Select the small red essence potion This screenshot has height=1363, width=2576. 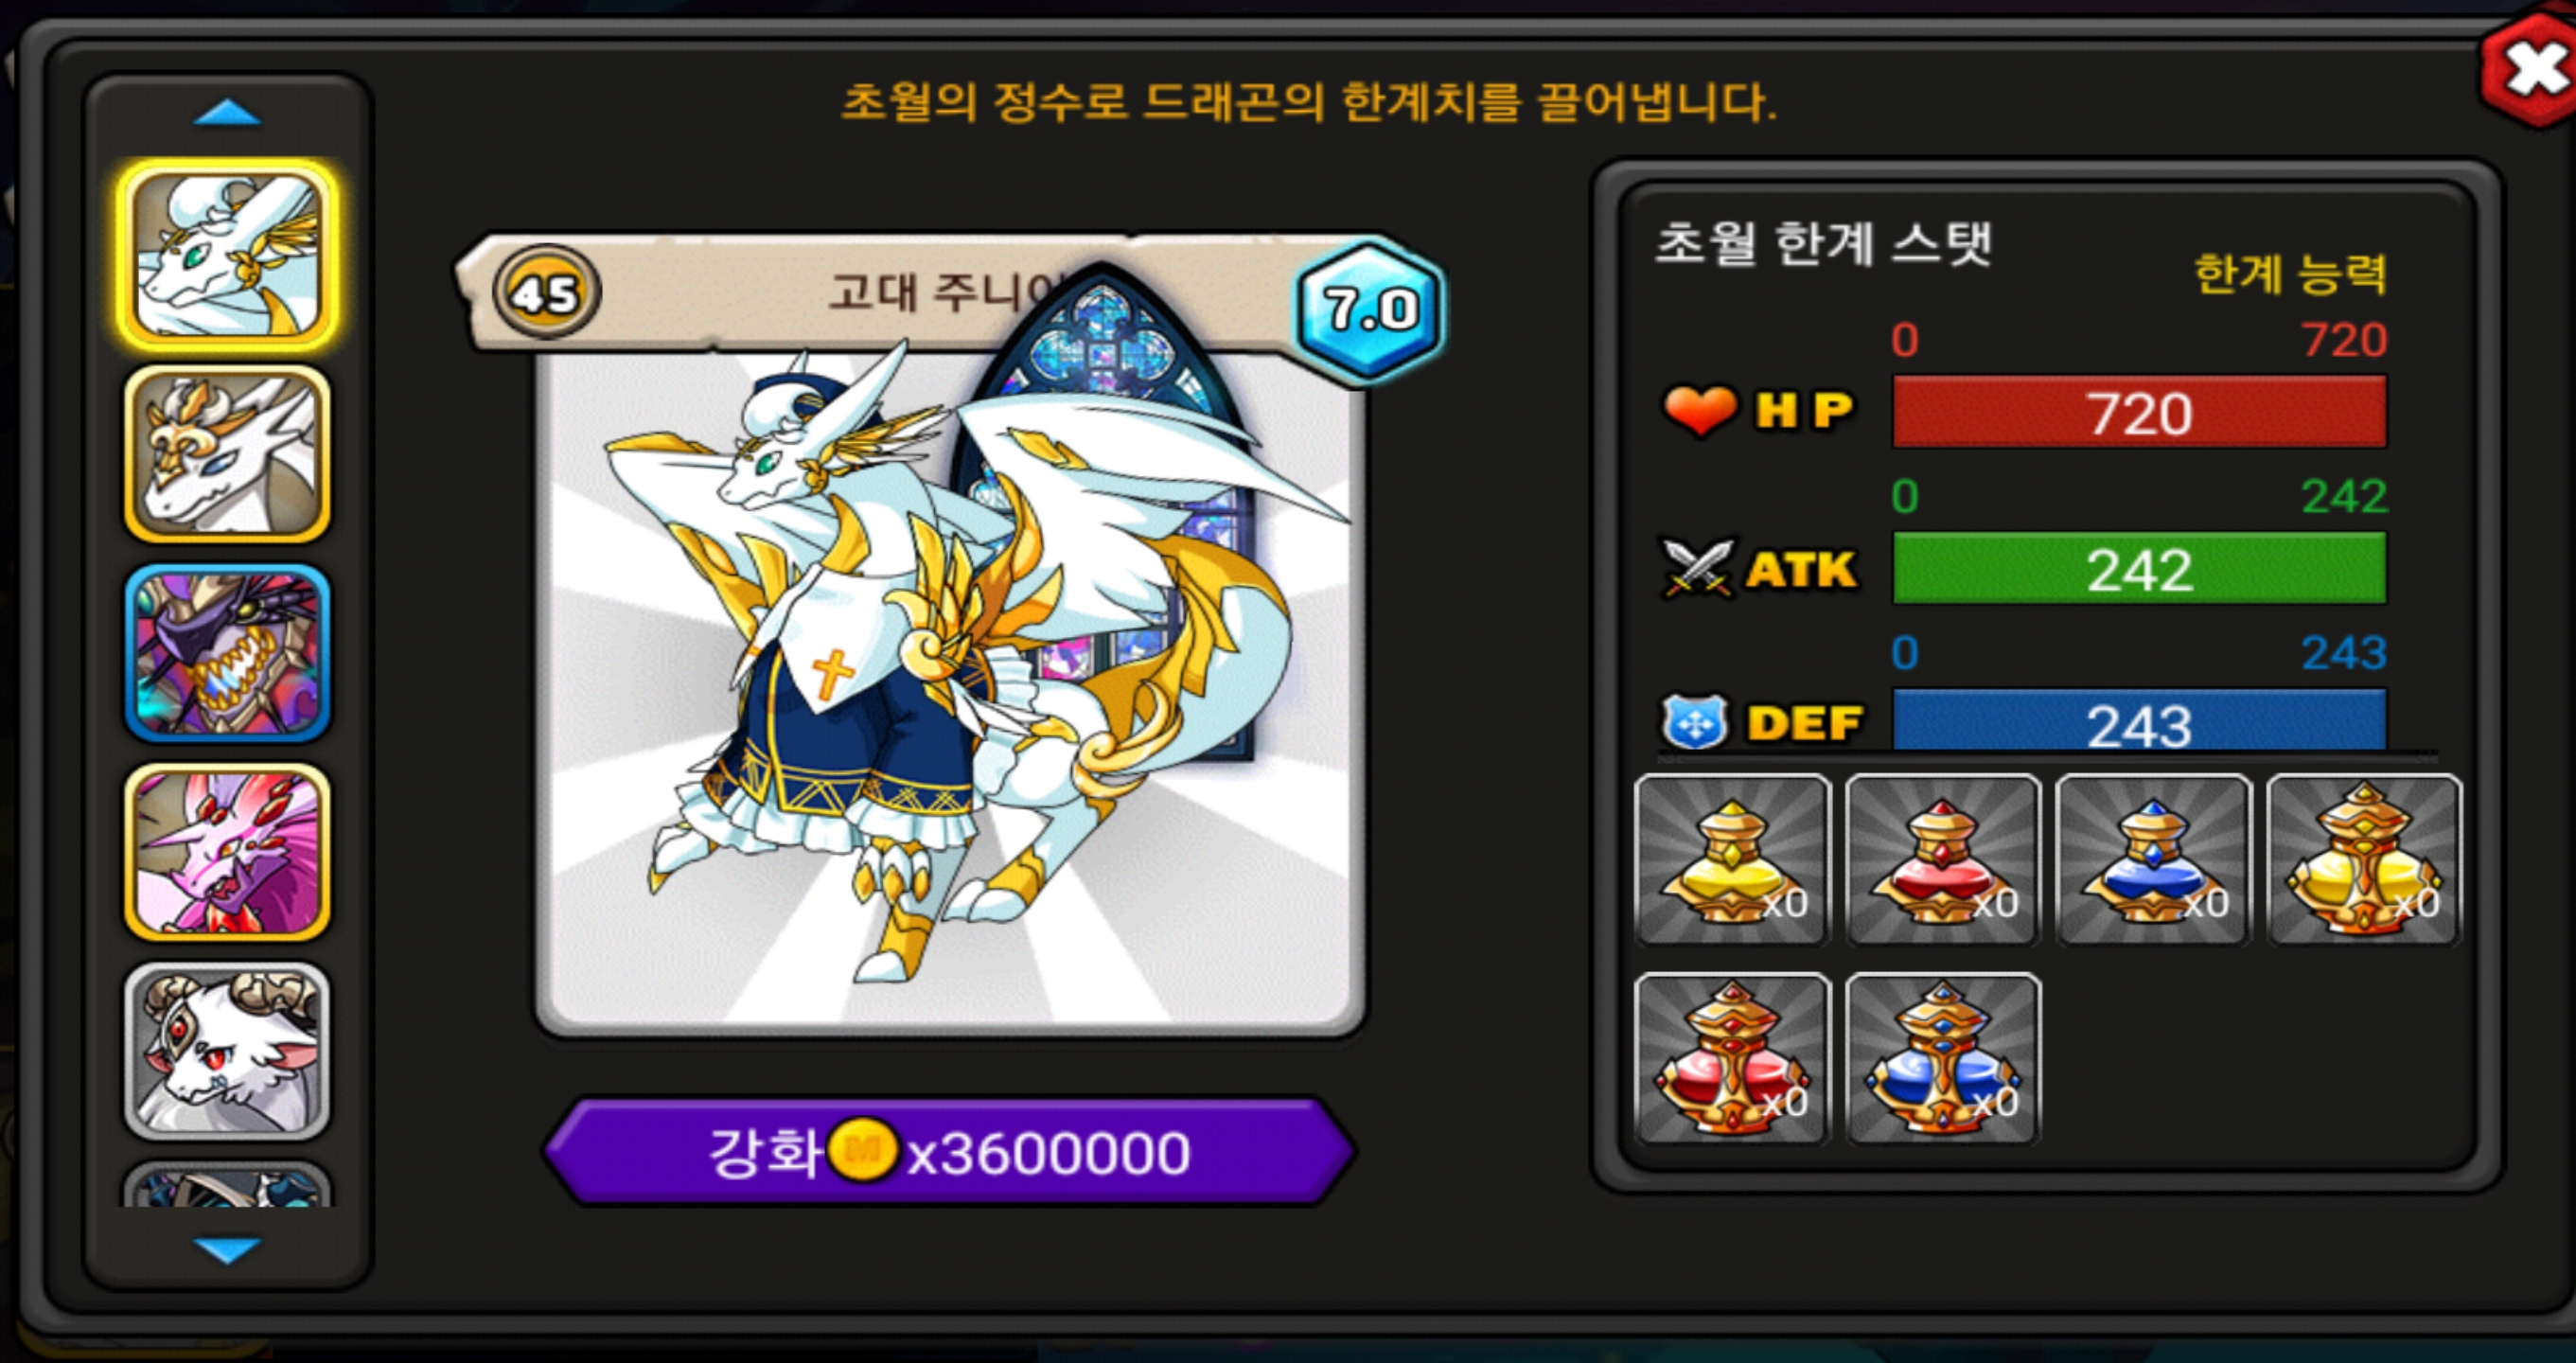[x=1942, y=859]
